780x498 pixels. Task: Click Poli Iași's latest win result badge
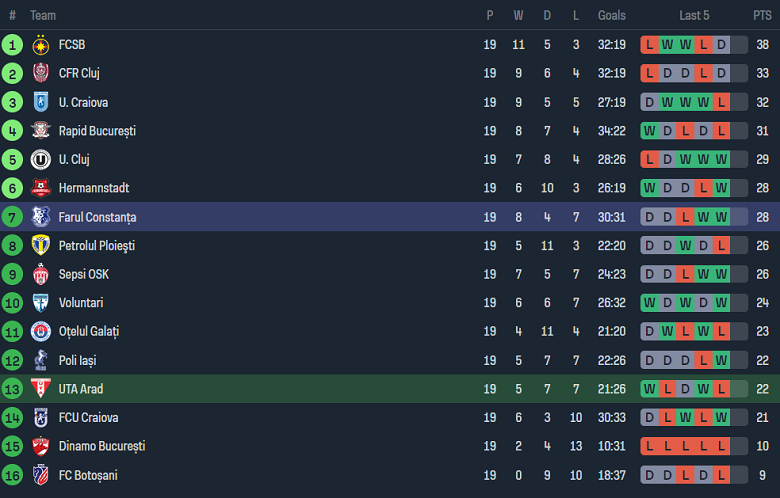click(x=721, y=360)
